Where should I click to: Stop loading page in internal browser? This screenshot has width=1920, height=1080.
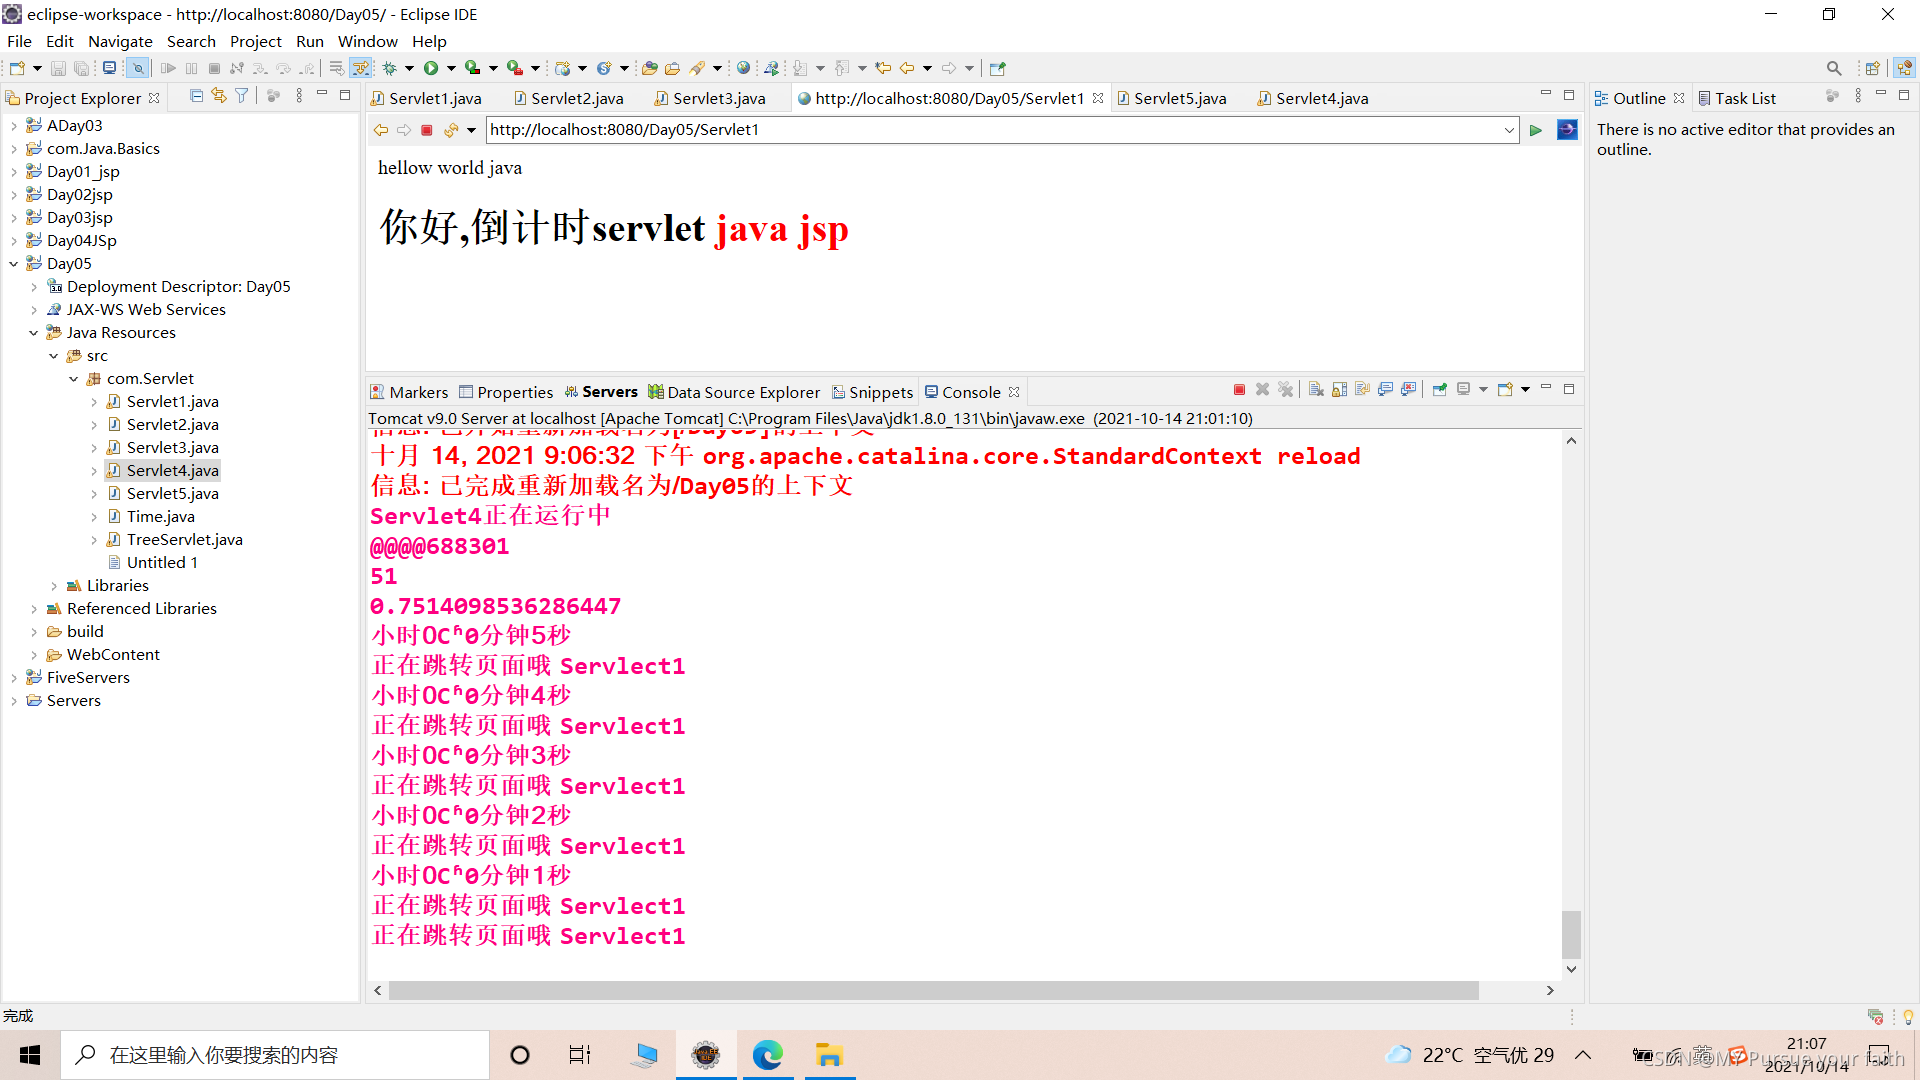coord(427,130)
